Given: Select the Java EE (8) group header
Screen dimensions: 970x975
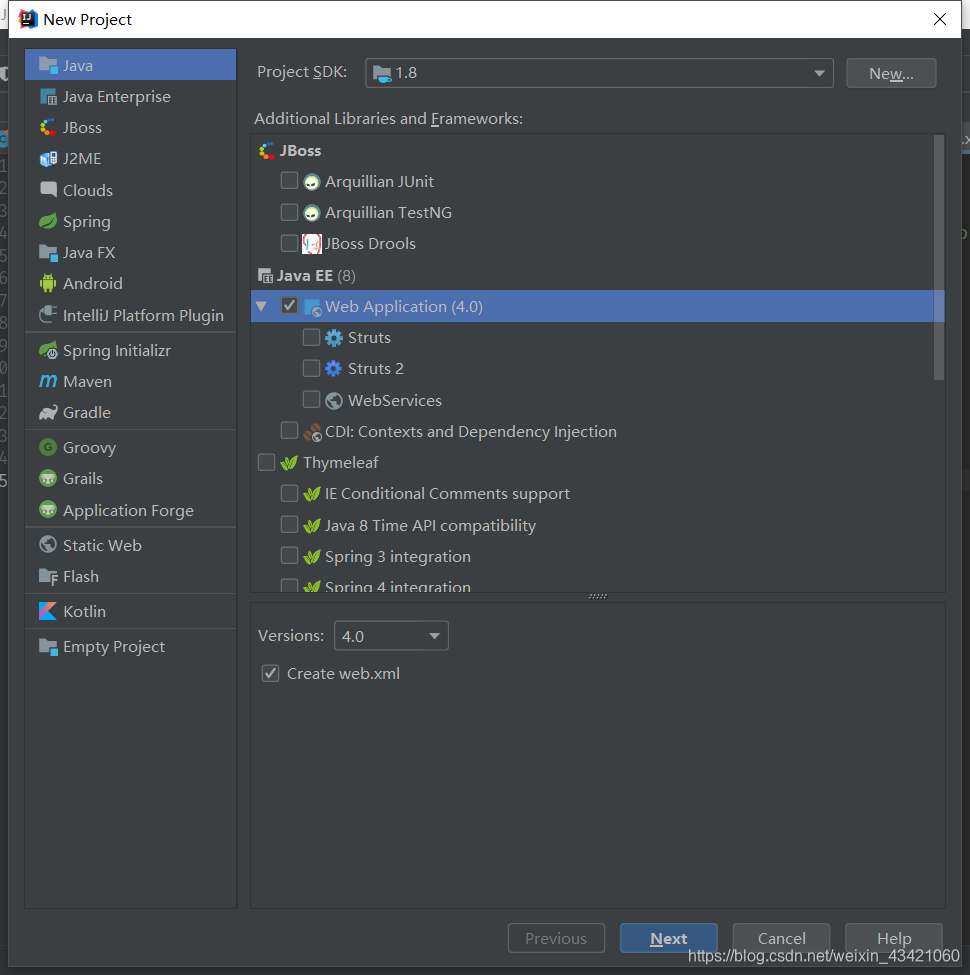Looking at the screenshot, I should (307, 275).
